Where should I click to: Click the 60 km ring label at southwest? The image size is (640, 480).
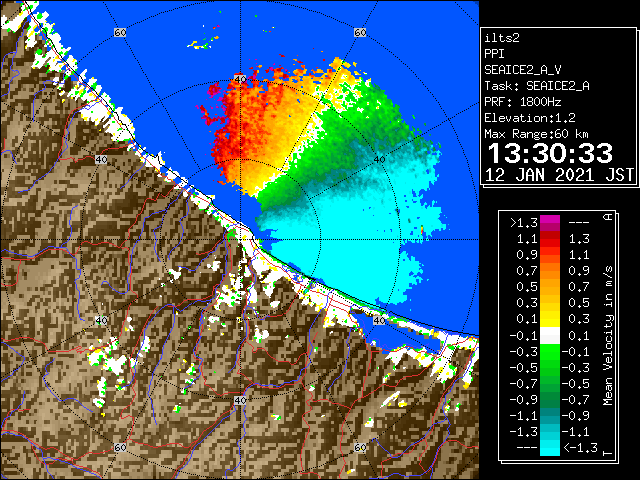pos(120,447)
